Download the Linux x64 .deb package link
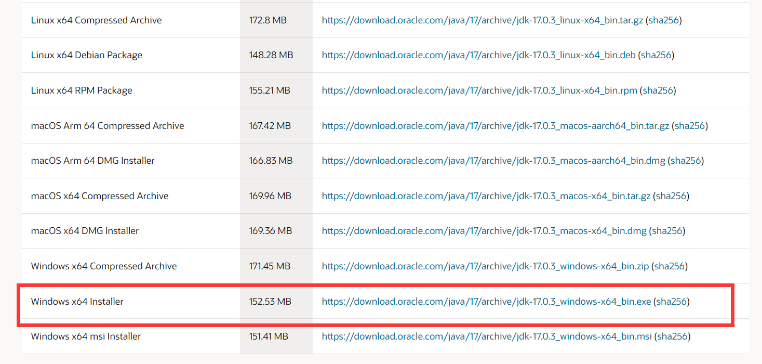Image resolution: width=762 pixels, height=364 pixels. click(479, 55)
